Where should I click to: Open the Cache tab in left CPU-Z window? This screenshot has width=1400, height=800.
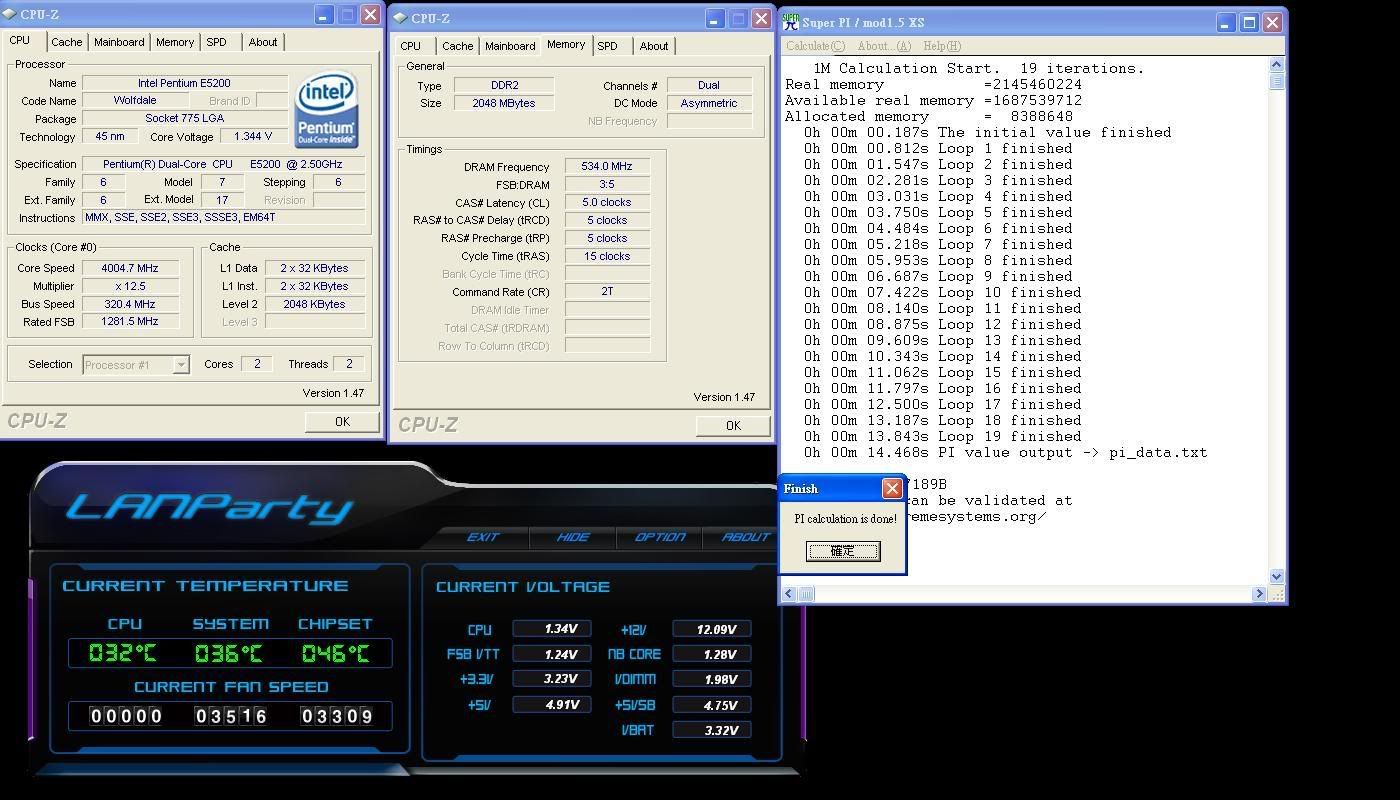tap(67, 42)
